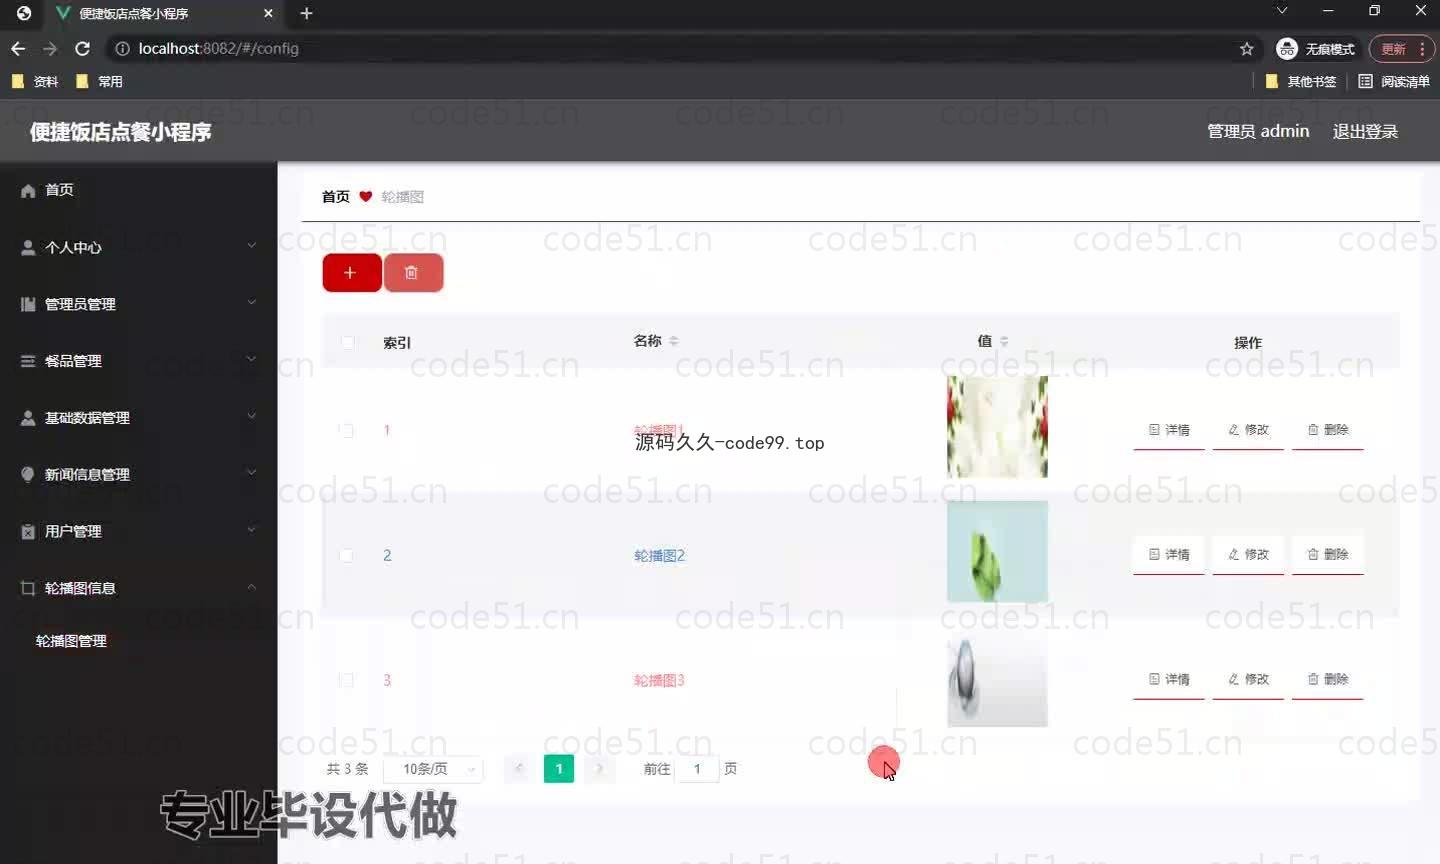
Task: Open 详情 for 轮播图3 row
Action: pyautogui.click(x=1169, y=679)
